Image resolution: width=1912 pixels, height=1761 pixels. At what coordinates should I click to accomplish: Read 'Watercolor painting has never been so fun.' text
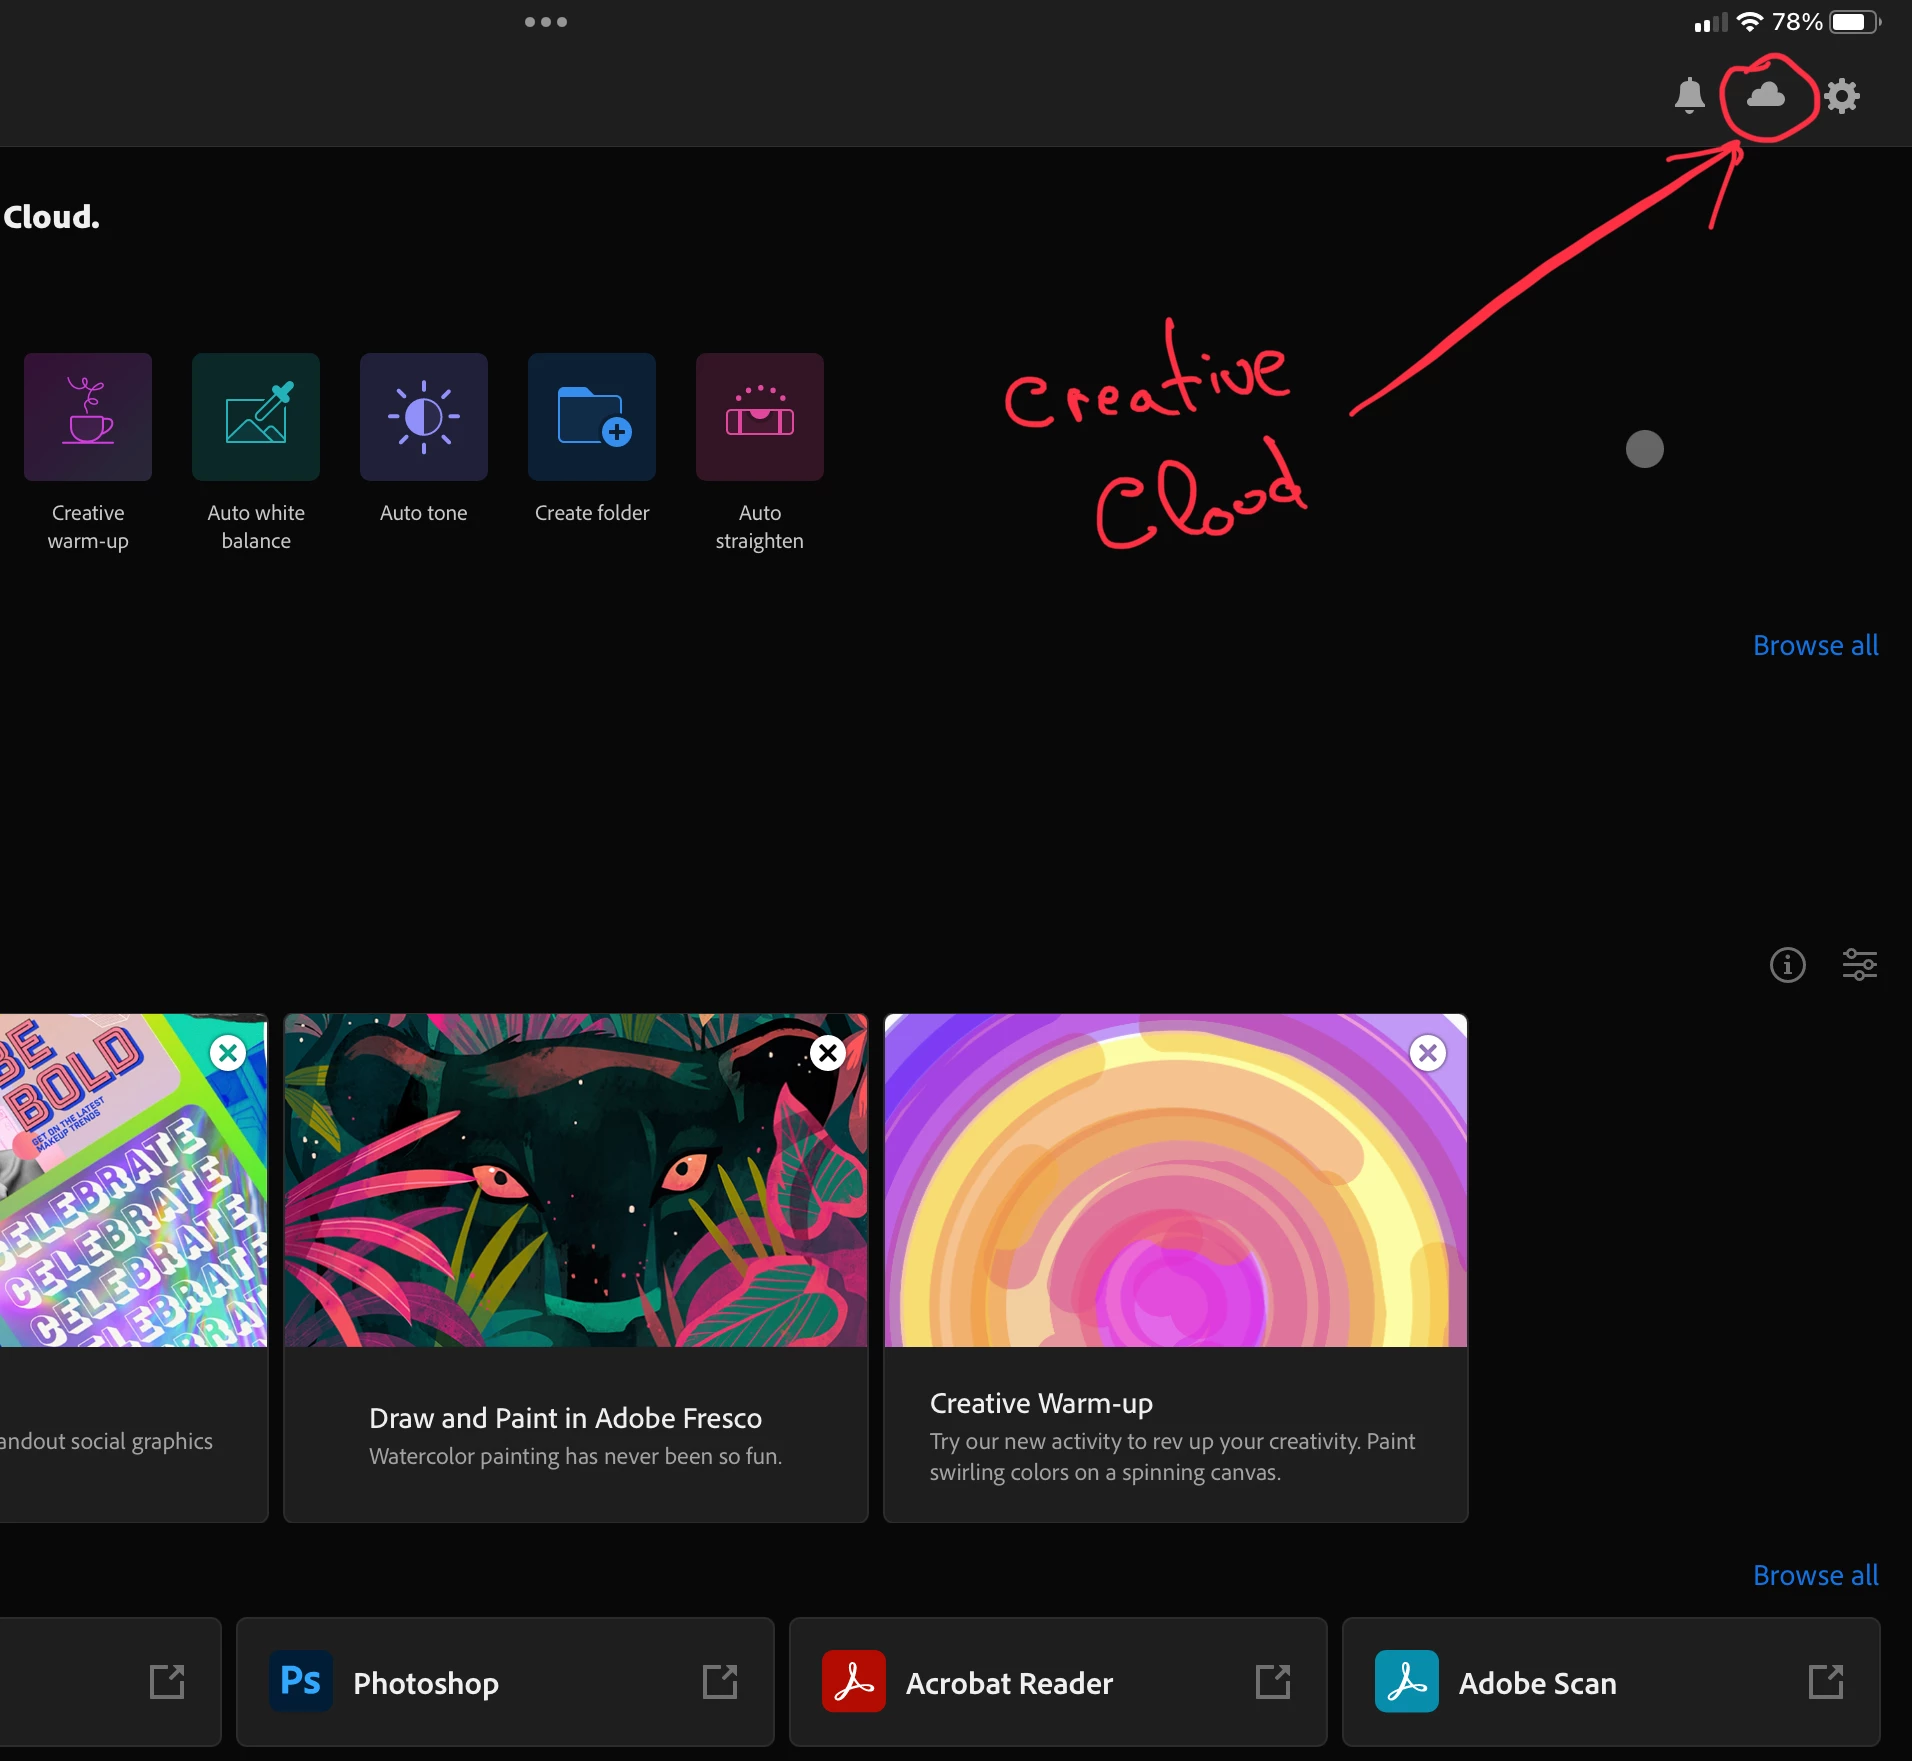575,1456
